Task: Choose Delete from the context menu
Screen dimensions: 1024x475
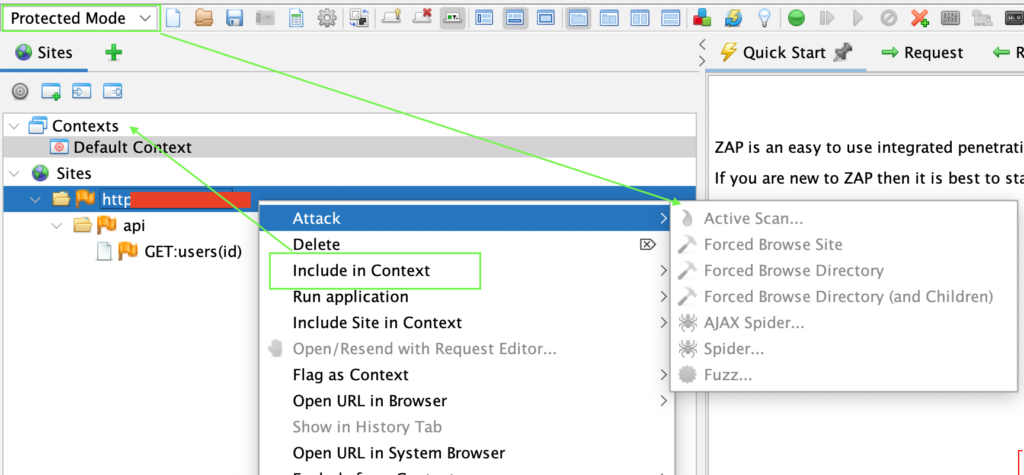Action: [466, 244]
